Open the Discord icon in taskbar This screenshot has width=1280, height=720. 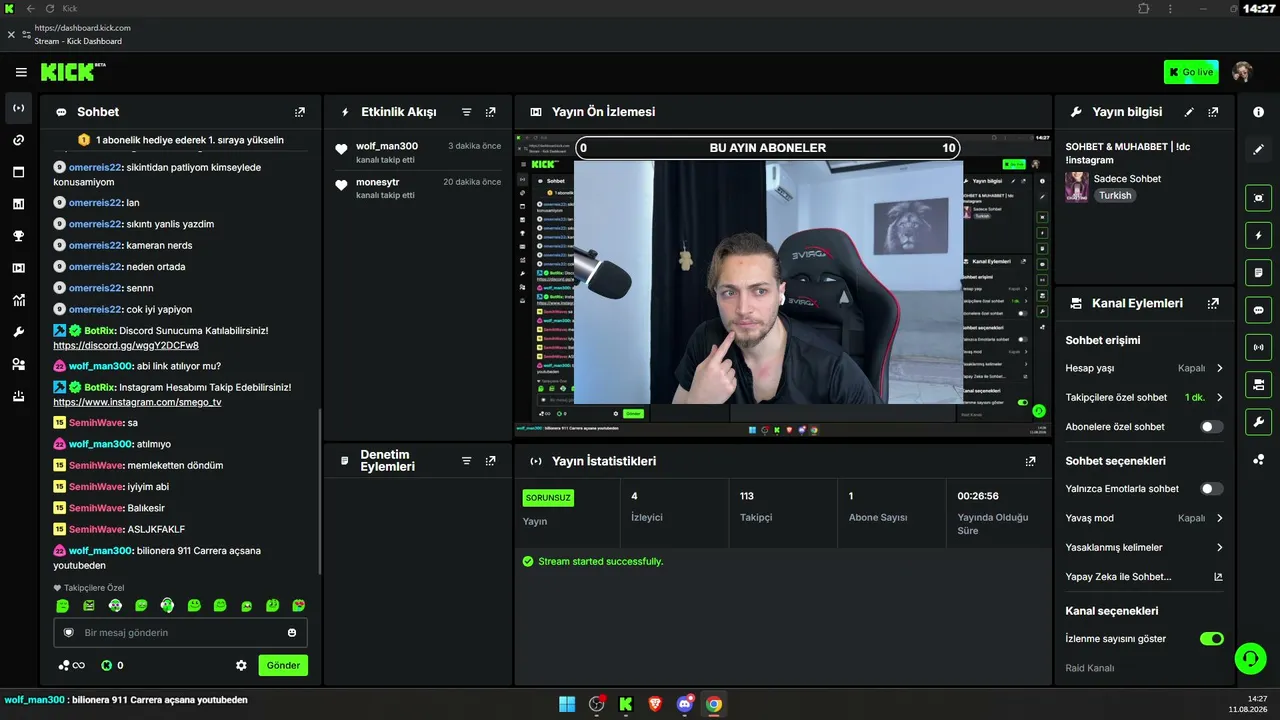pos(685,704)
